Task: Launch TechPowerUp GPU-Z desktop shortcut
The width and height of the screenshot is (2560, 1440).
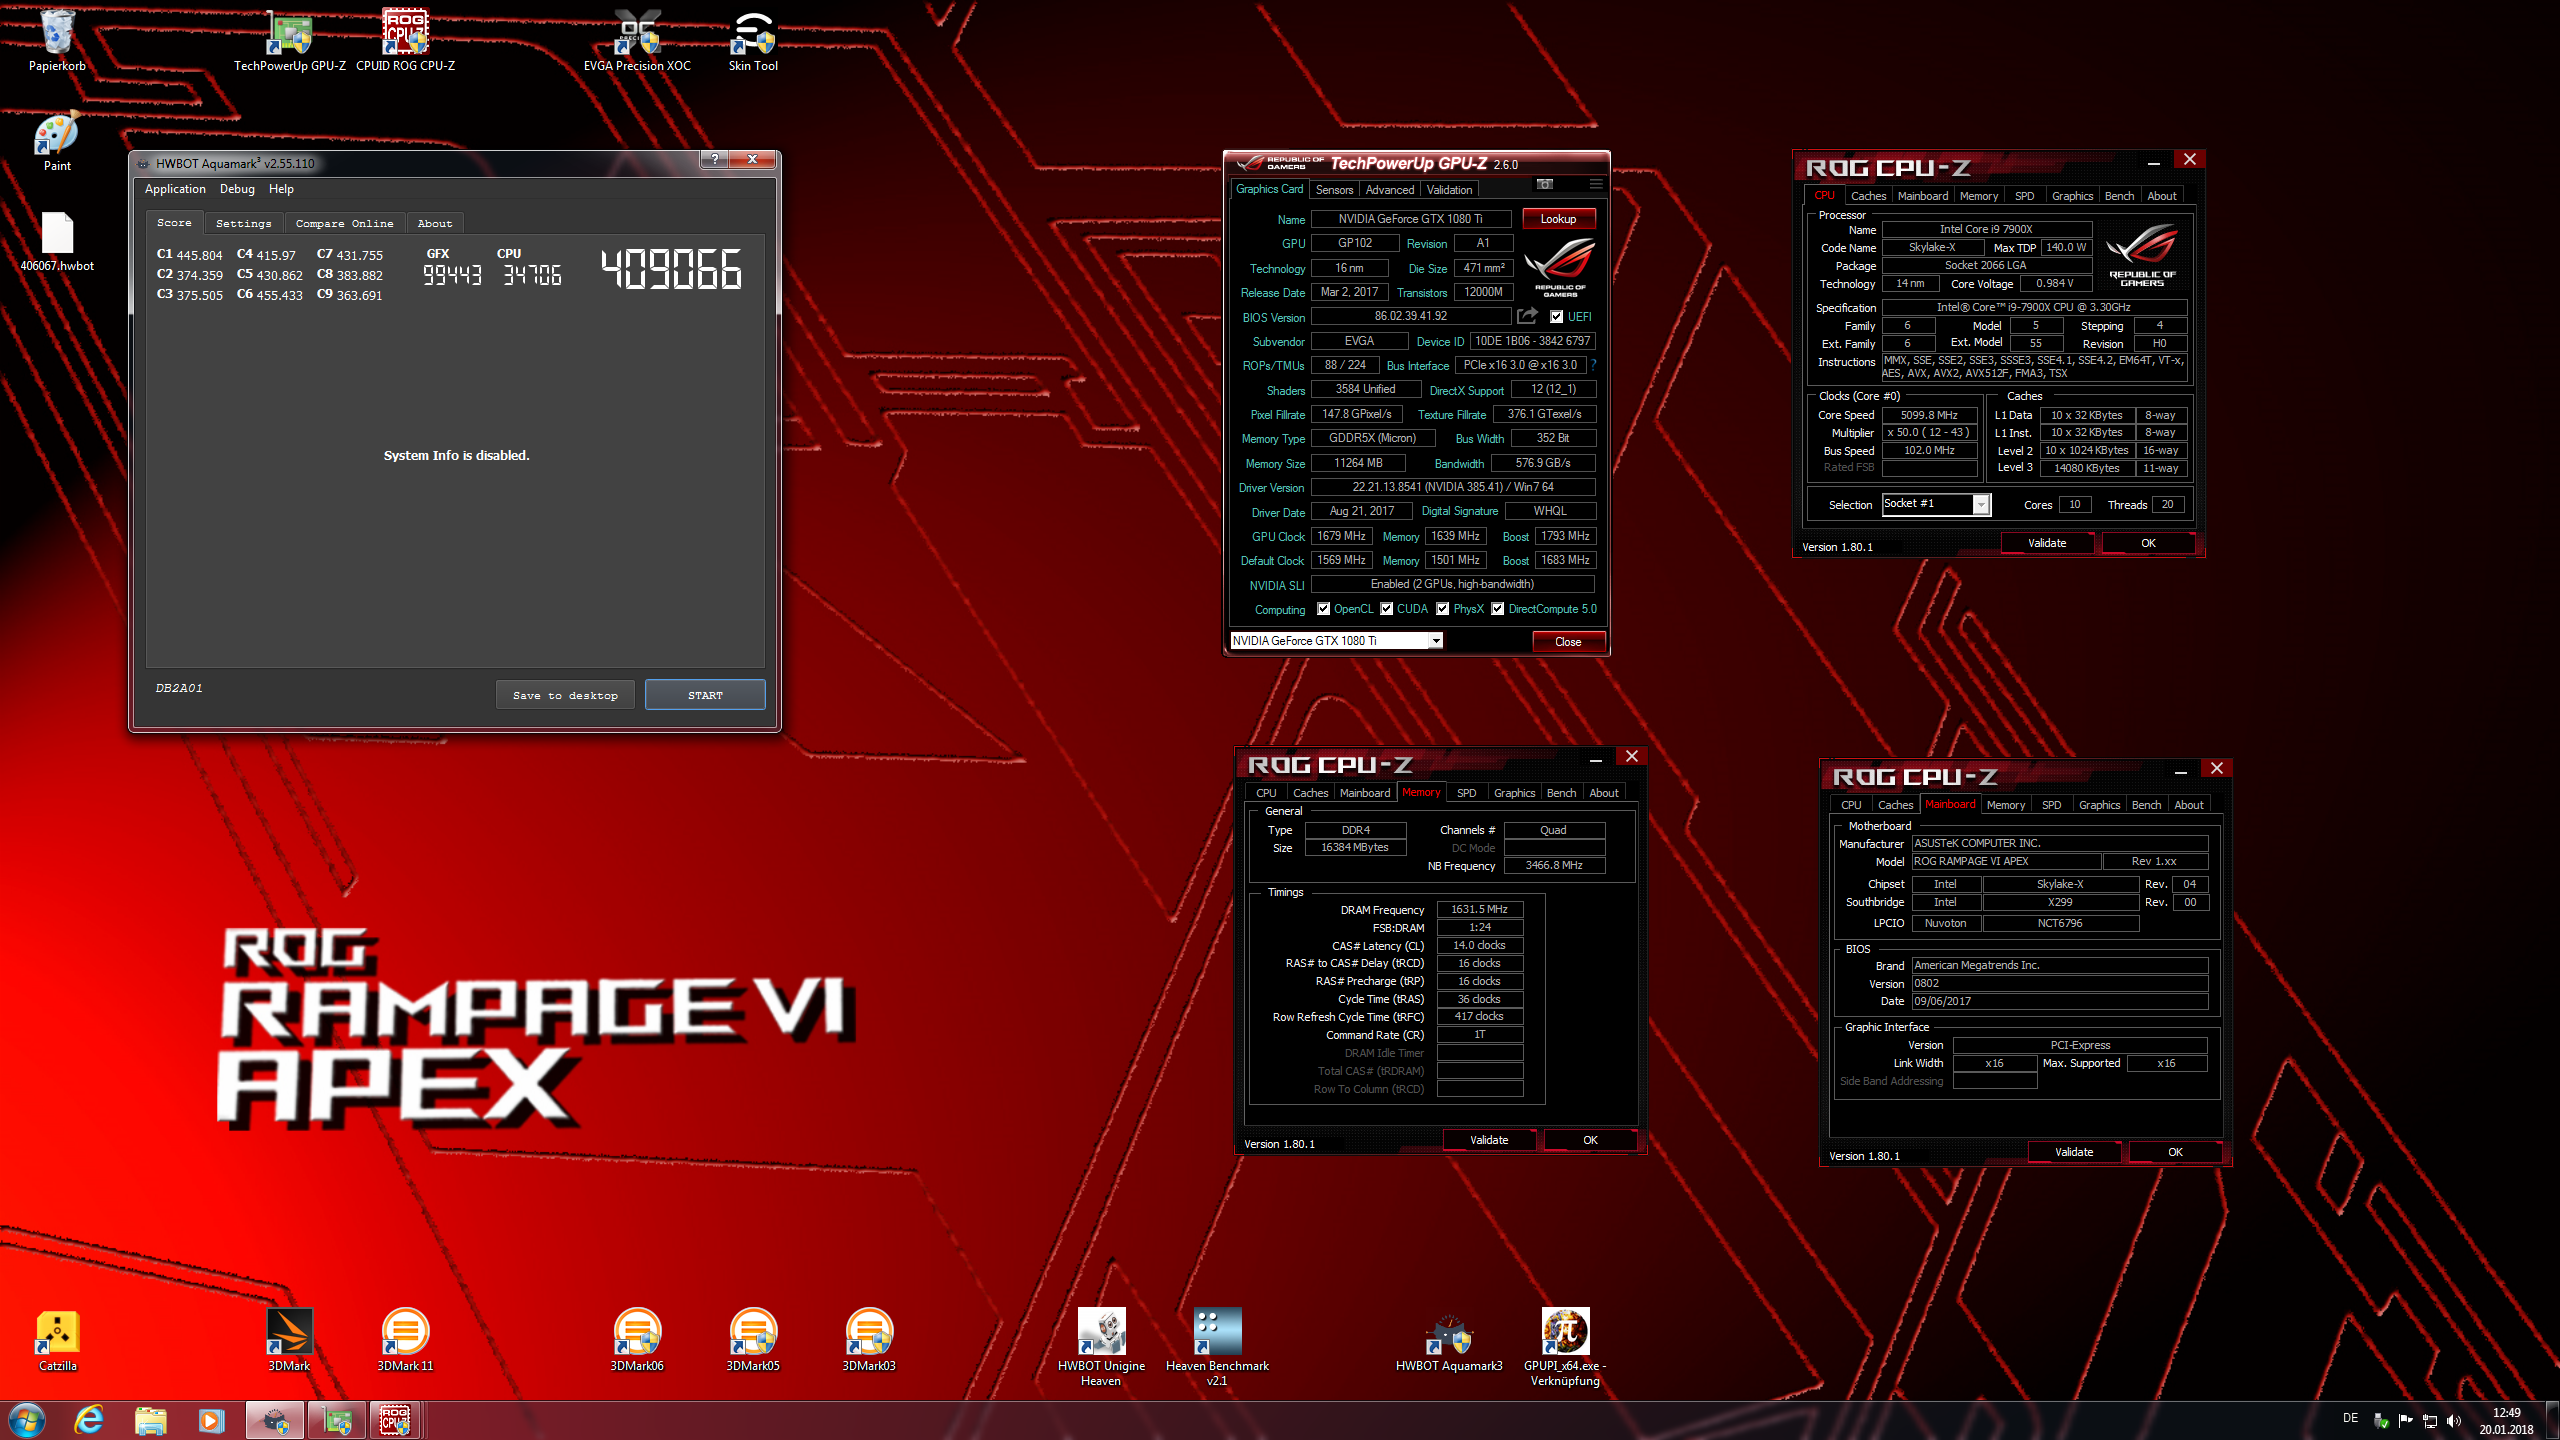Action: [290, 40]
